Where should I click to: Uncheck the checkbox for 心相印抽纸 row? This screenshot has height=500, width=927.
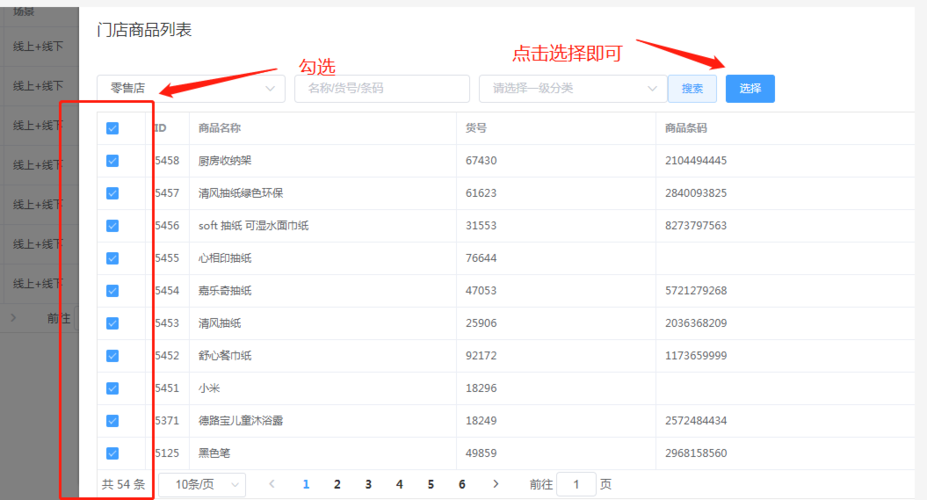(x=112, y=258)
